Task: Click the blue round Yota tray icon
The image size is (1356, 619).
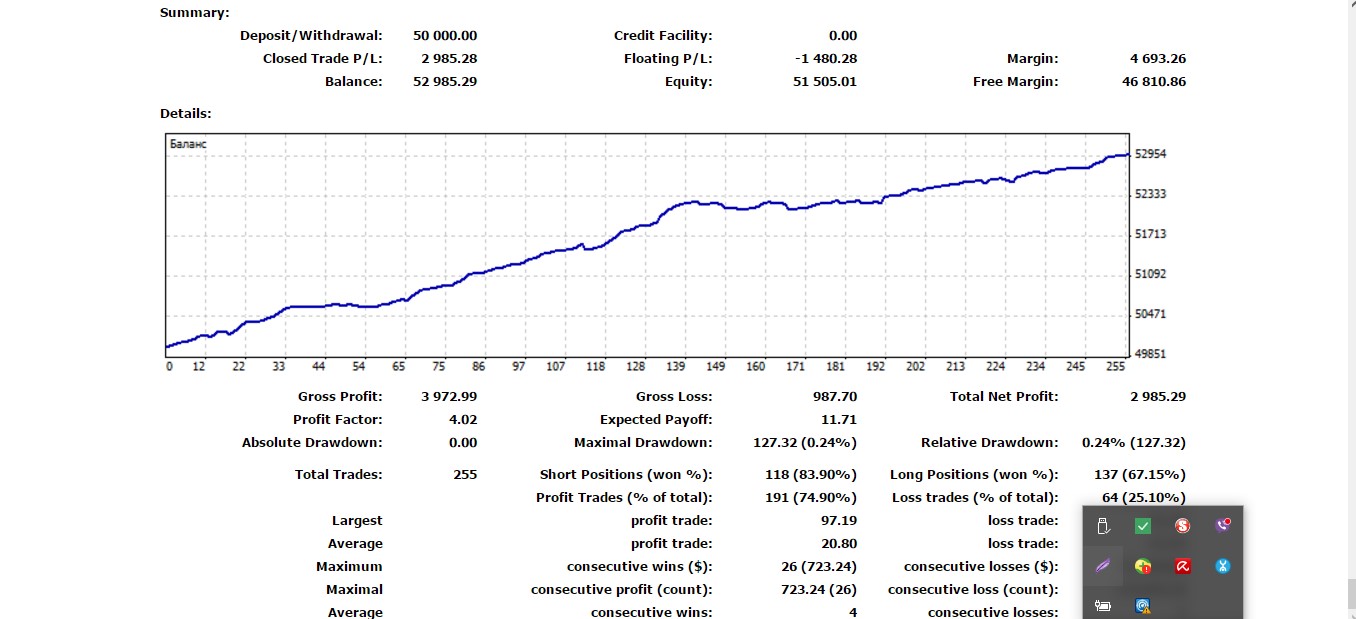Action: (1222, 566)
